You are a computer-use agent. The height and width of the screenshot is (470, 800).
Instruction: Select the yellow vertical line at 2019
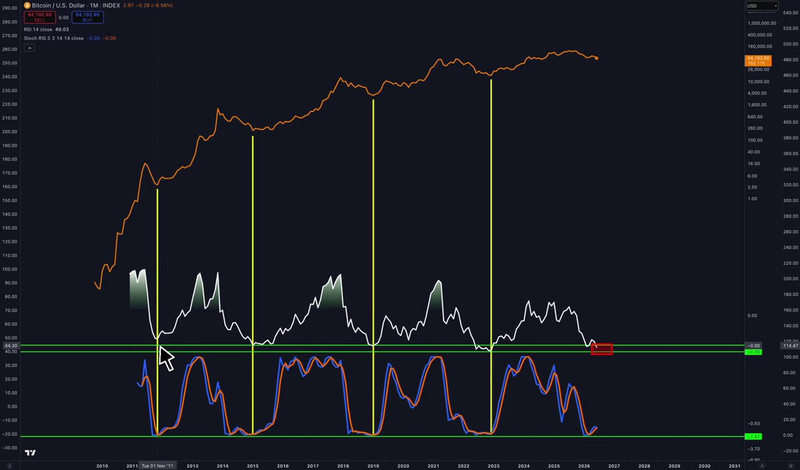coord(373,267)
